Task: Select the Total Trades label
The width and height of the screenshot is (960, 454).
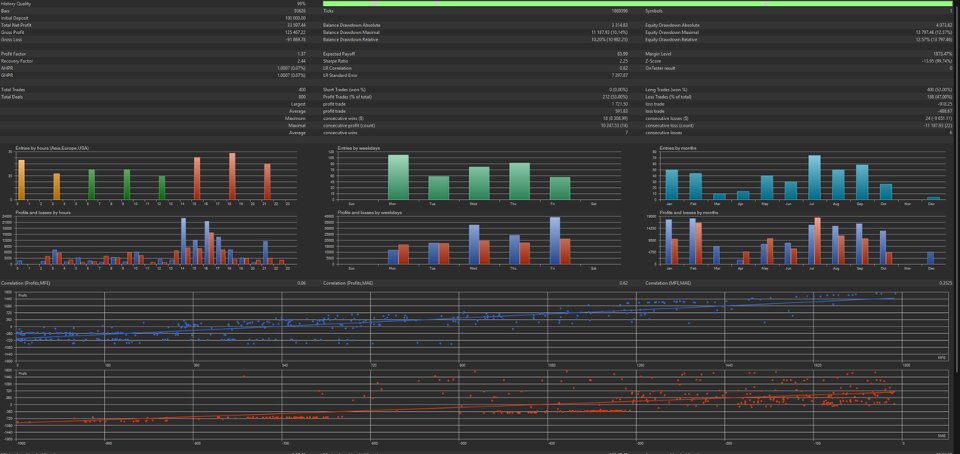Action: pos(10,90)
